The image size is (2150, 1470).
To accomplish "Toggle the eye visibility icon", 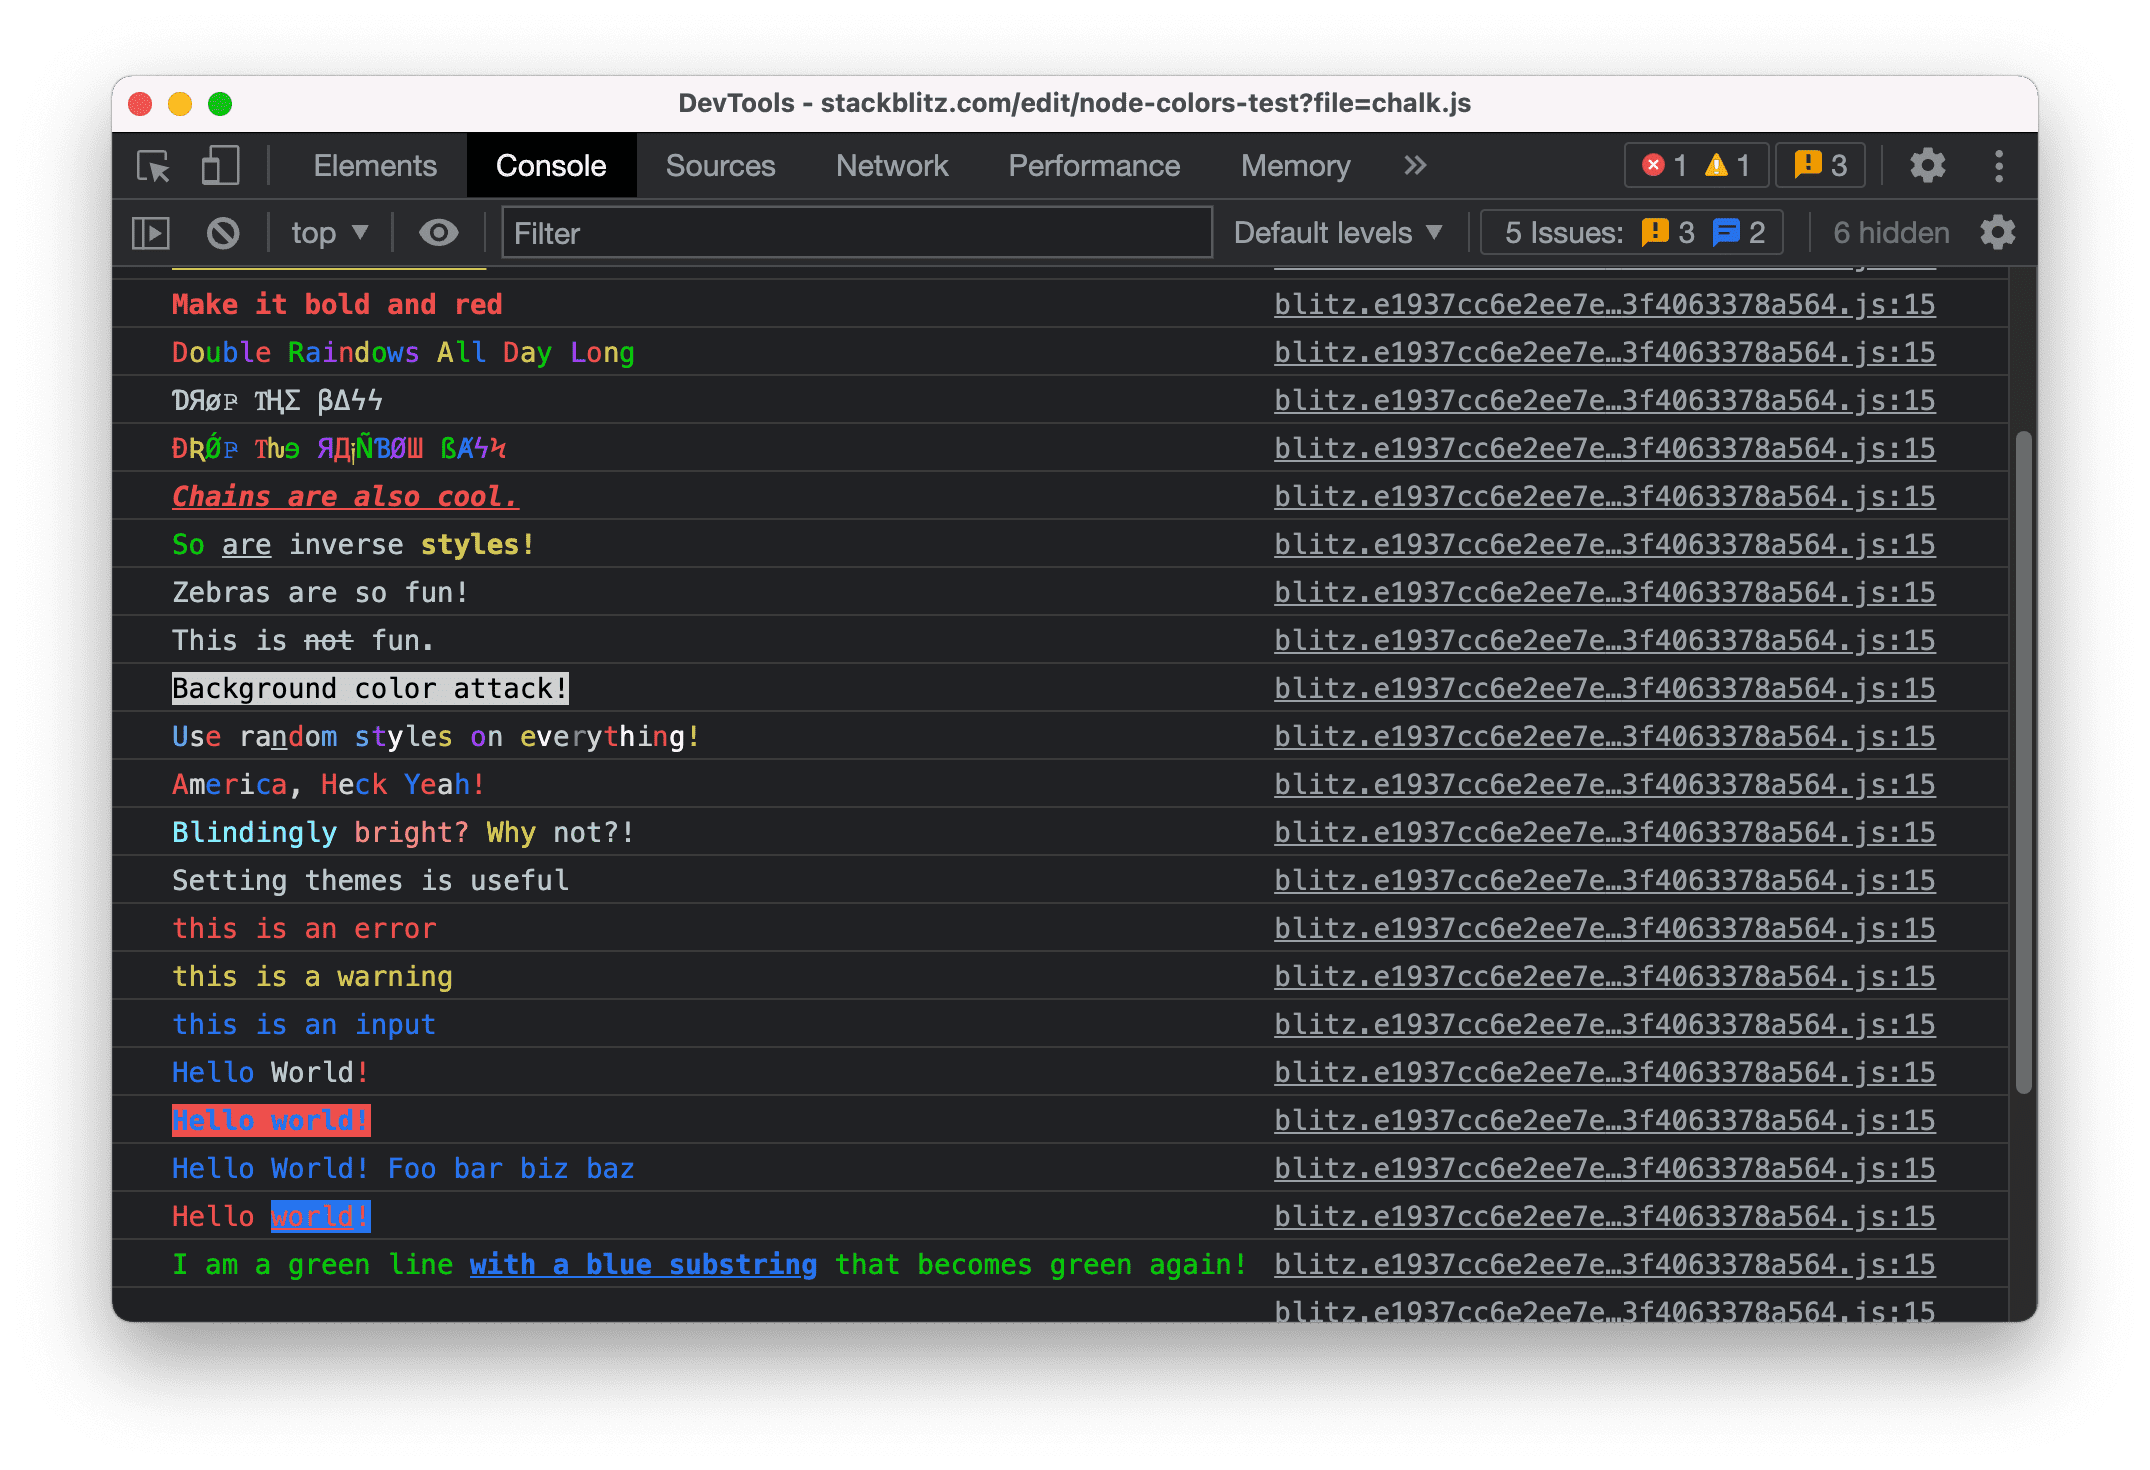I will (439, 230).
